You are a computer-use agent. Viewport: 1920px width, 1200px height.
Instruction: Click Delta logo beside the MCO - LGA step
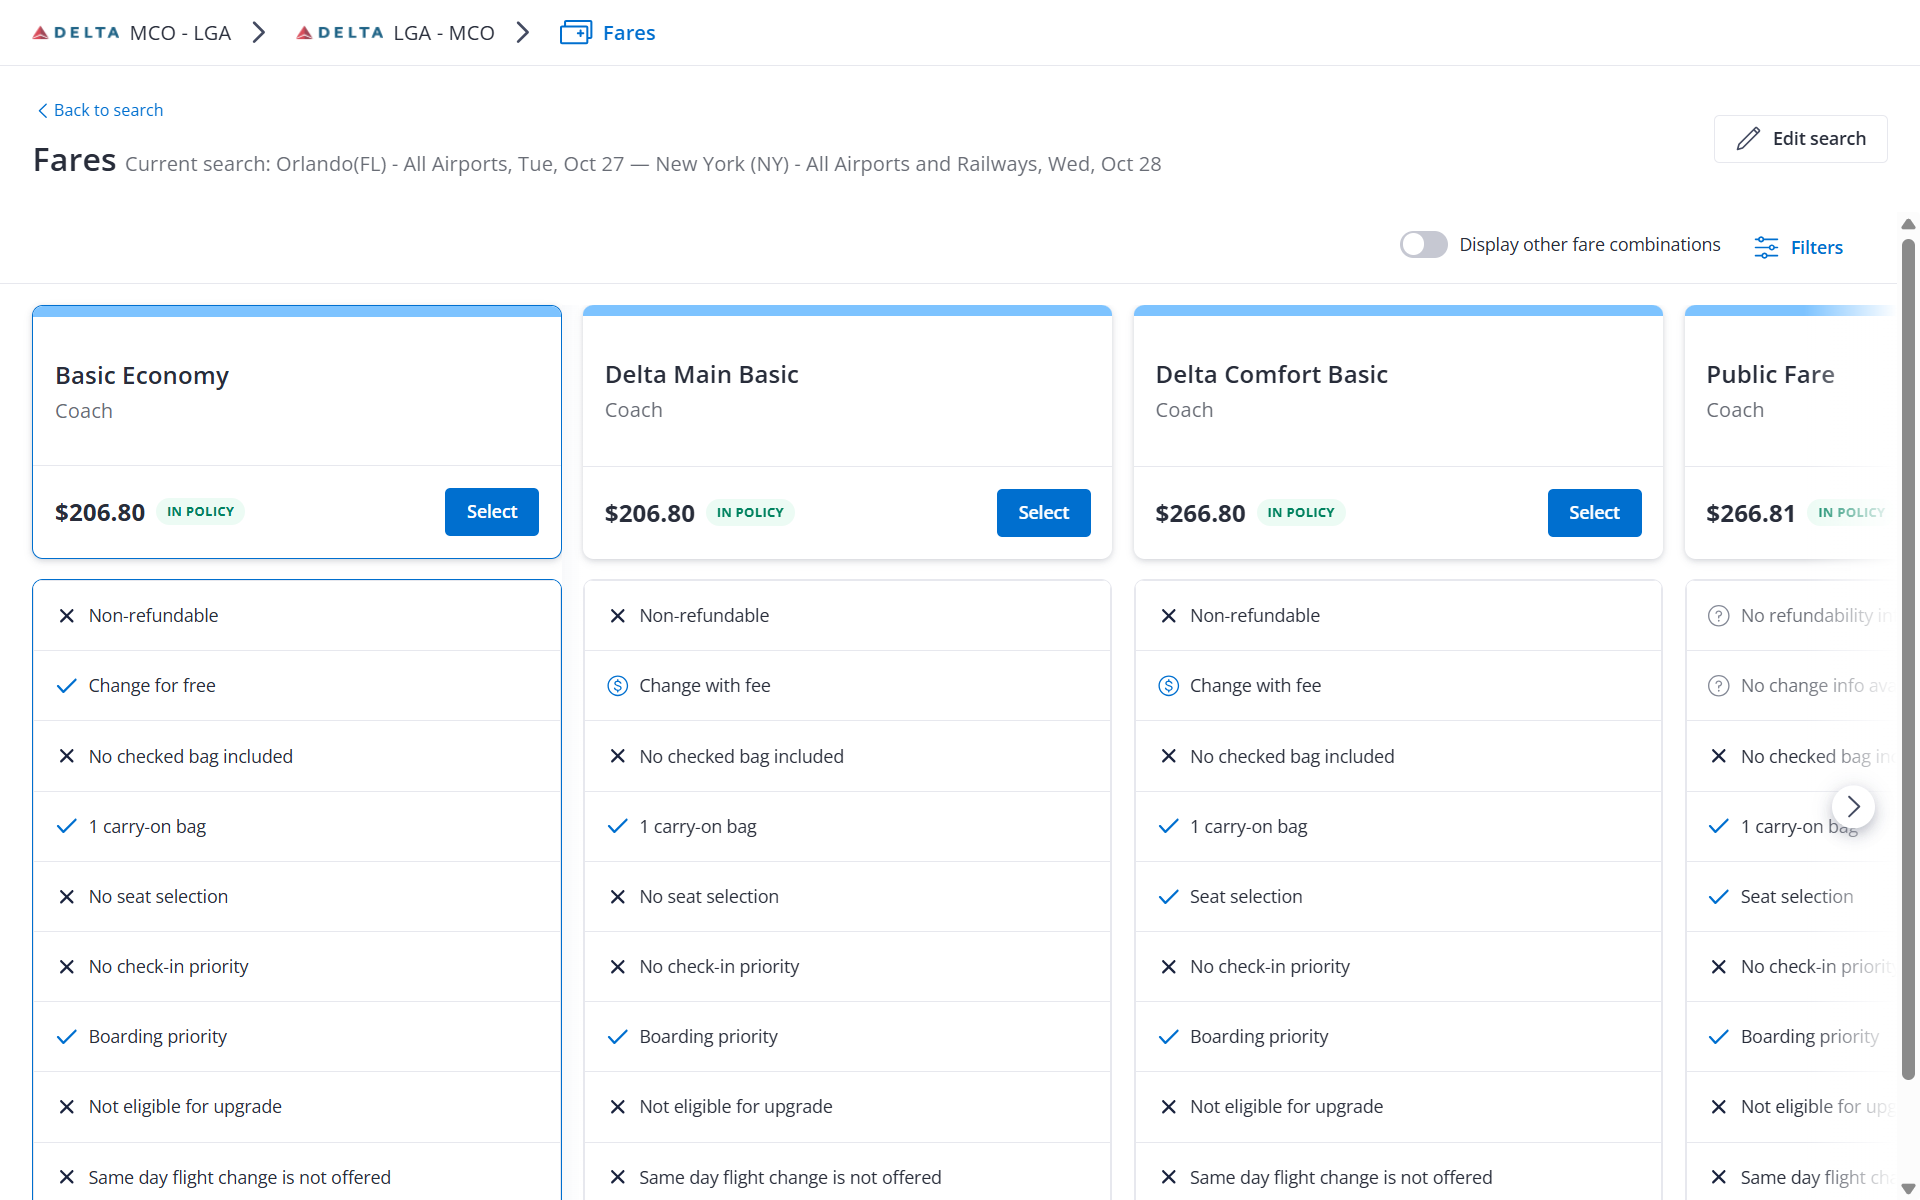[x=76, y=33]
